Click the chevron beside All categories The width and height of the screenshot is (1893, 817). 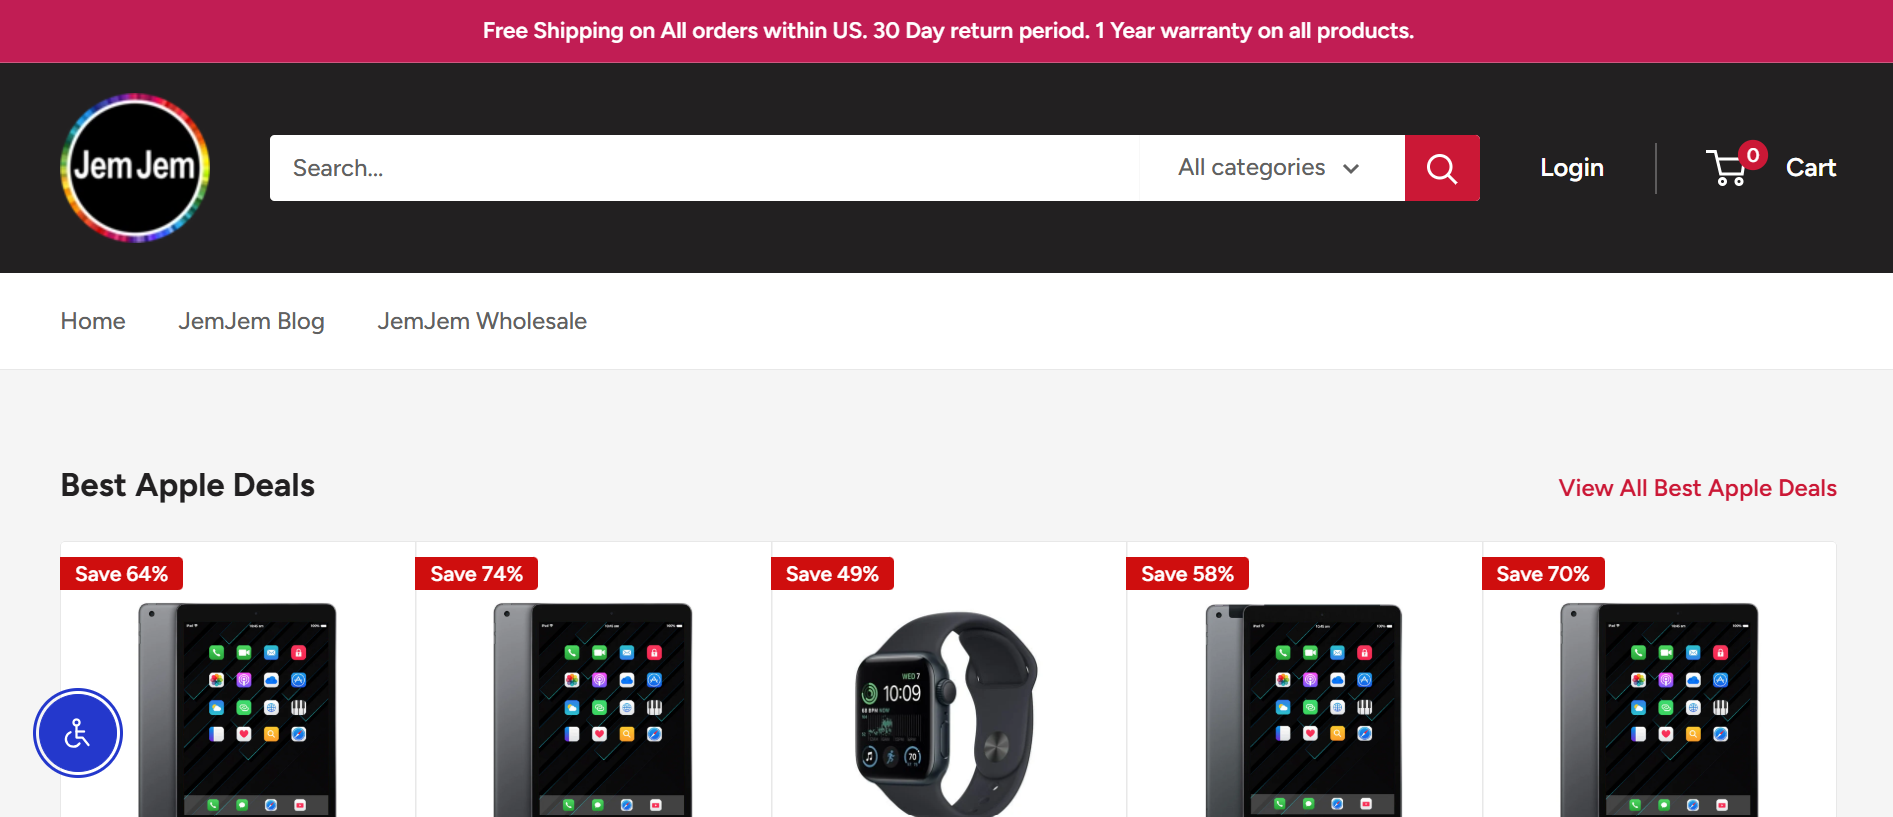point(1351,169)
